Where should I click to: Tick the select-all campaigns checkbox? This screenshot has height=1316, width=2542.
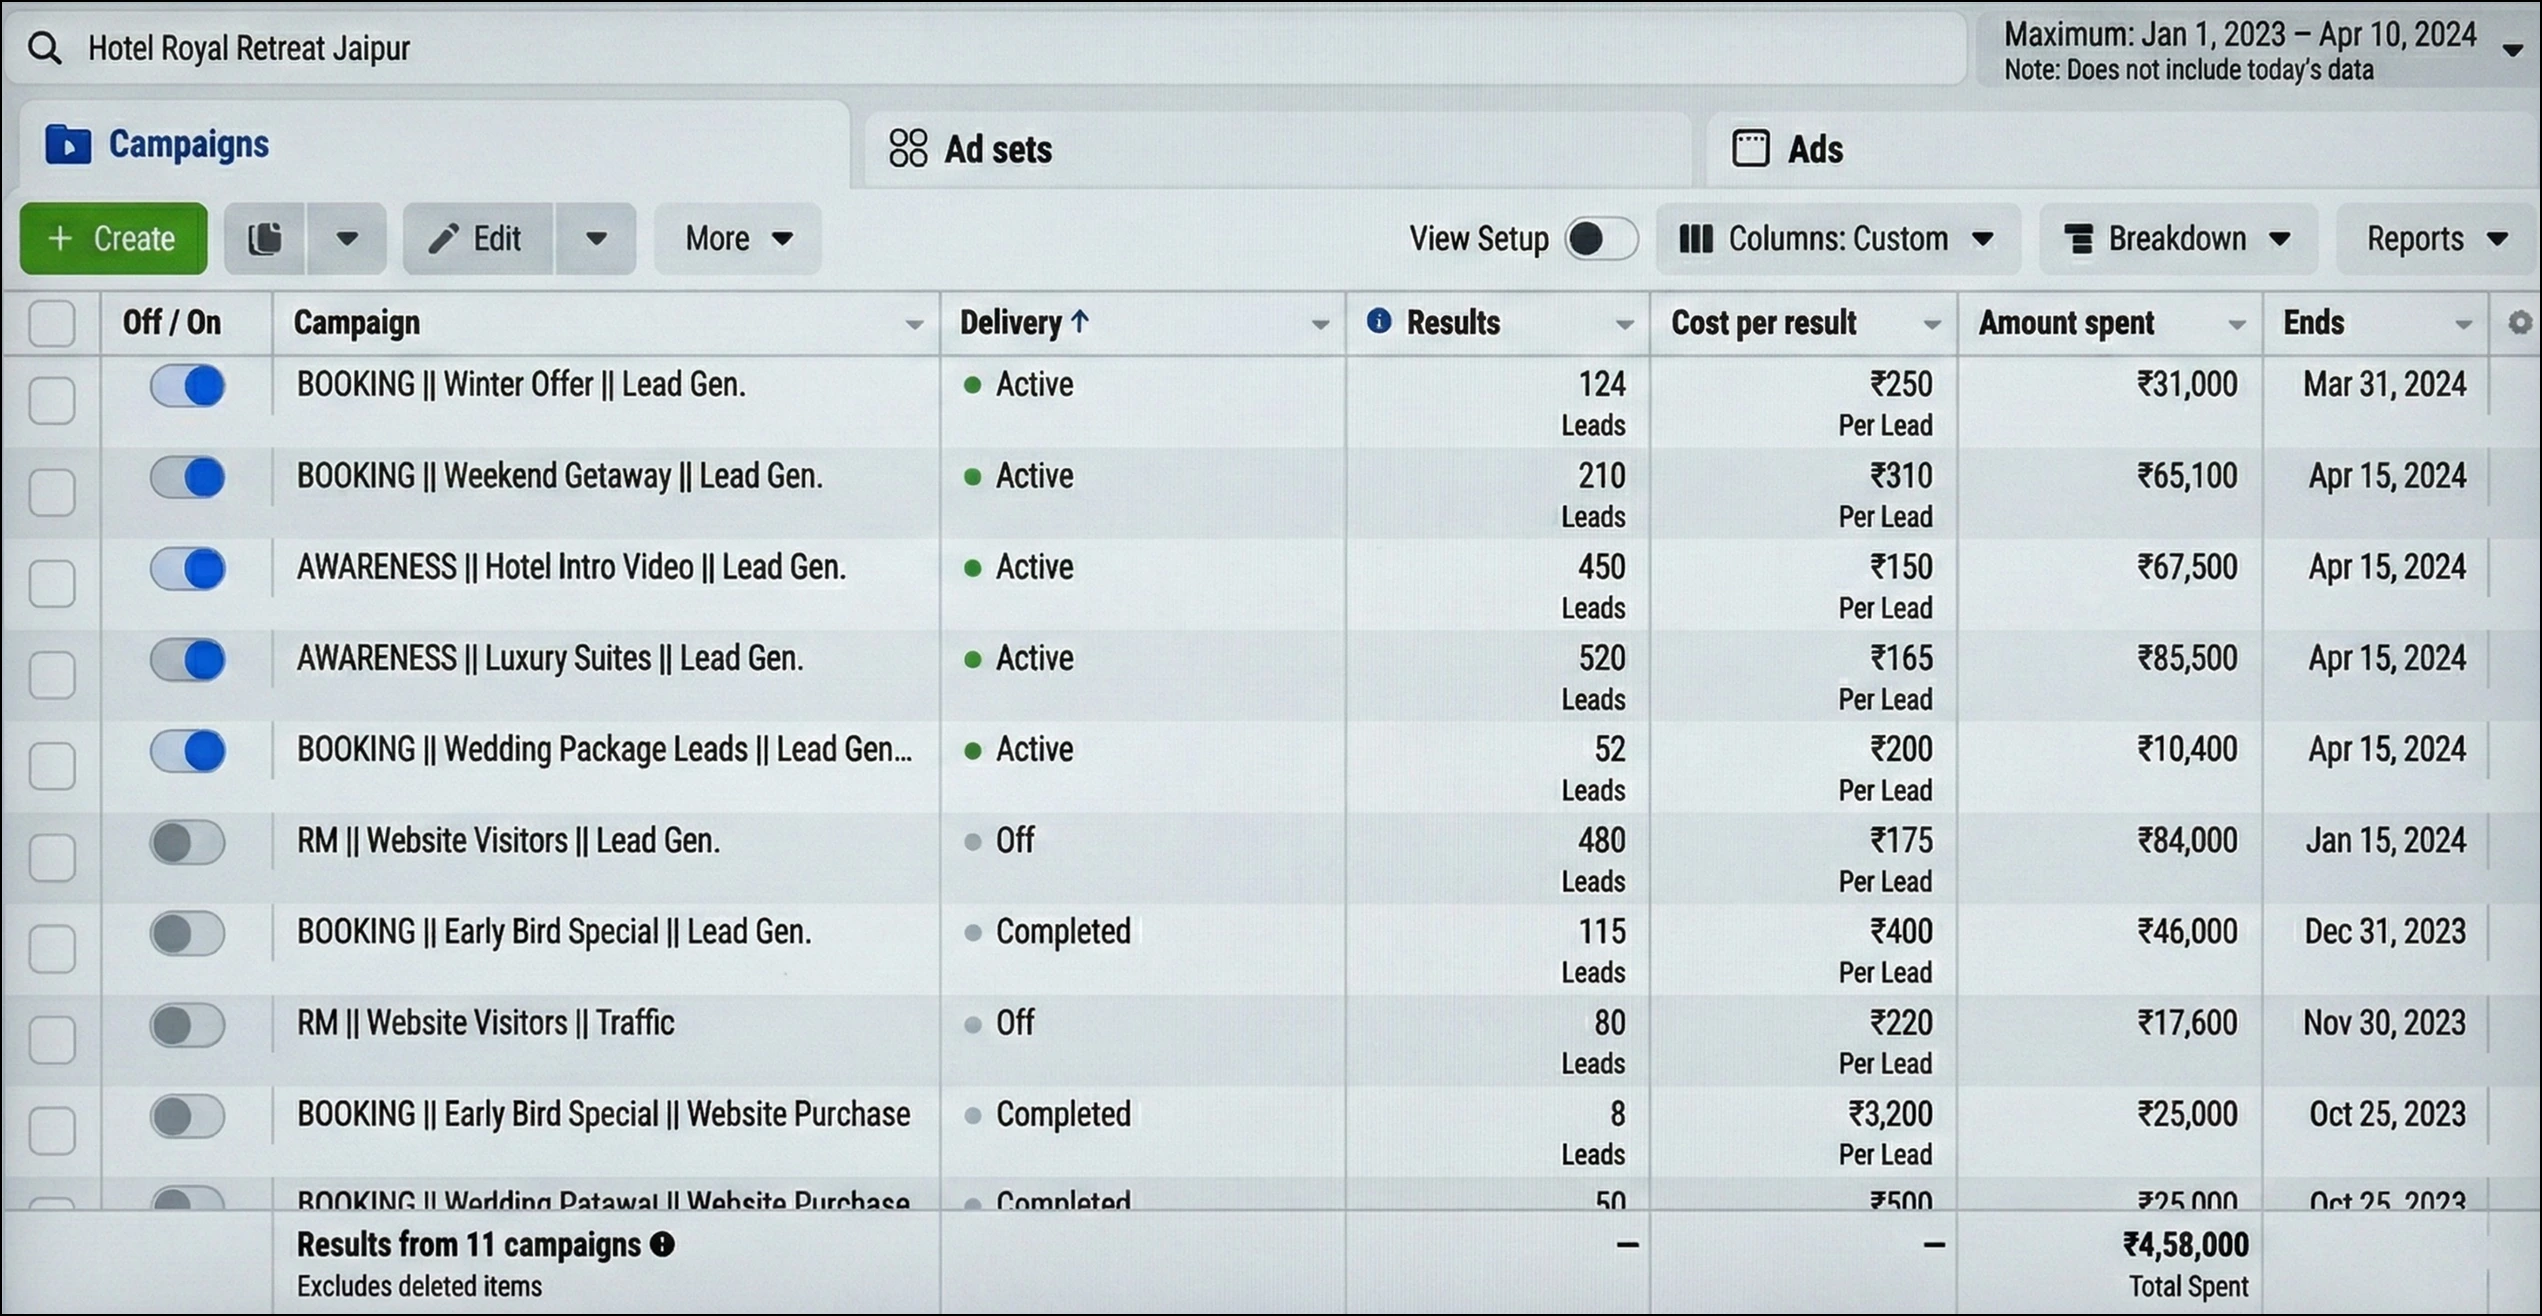[x=52, y=323]
